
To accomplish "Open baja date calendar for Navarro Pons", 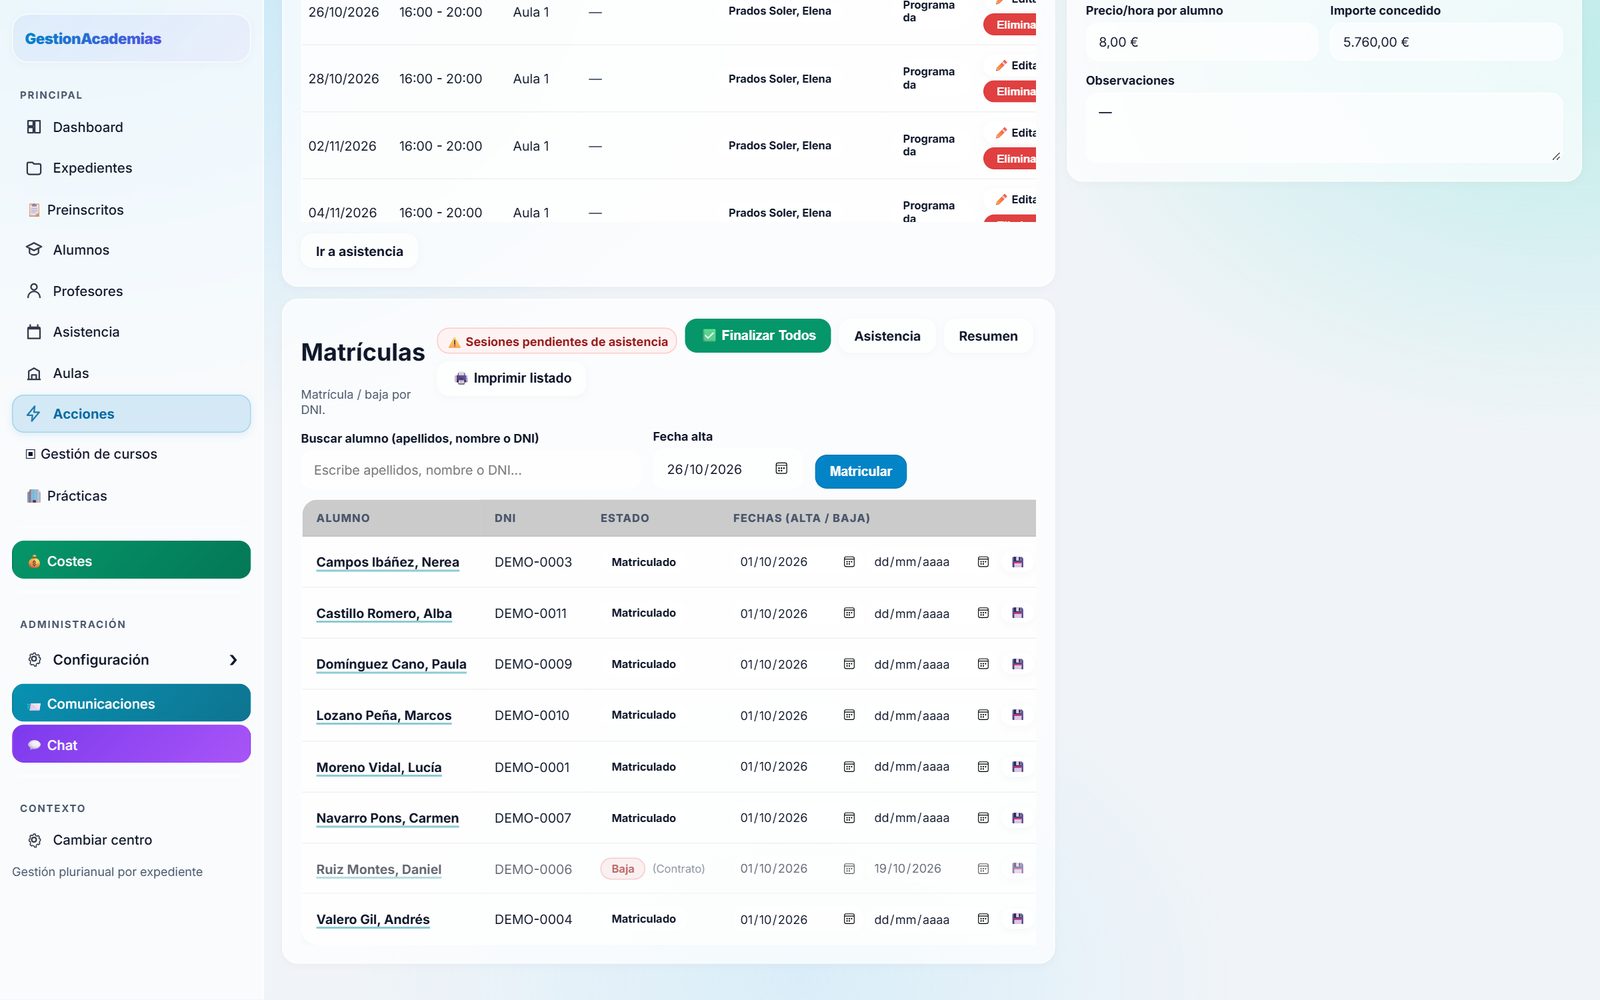I will [x=983, y=818].
